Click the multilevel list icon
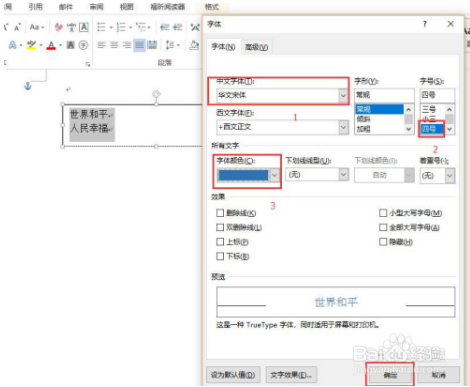The width and height of the screenshot is (470, 387). [x=141, y=27]
